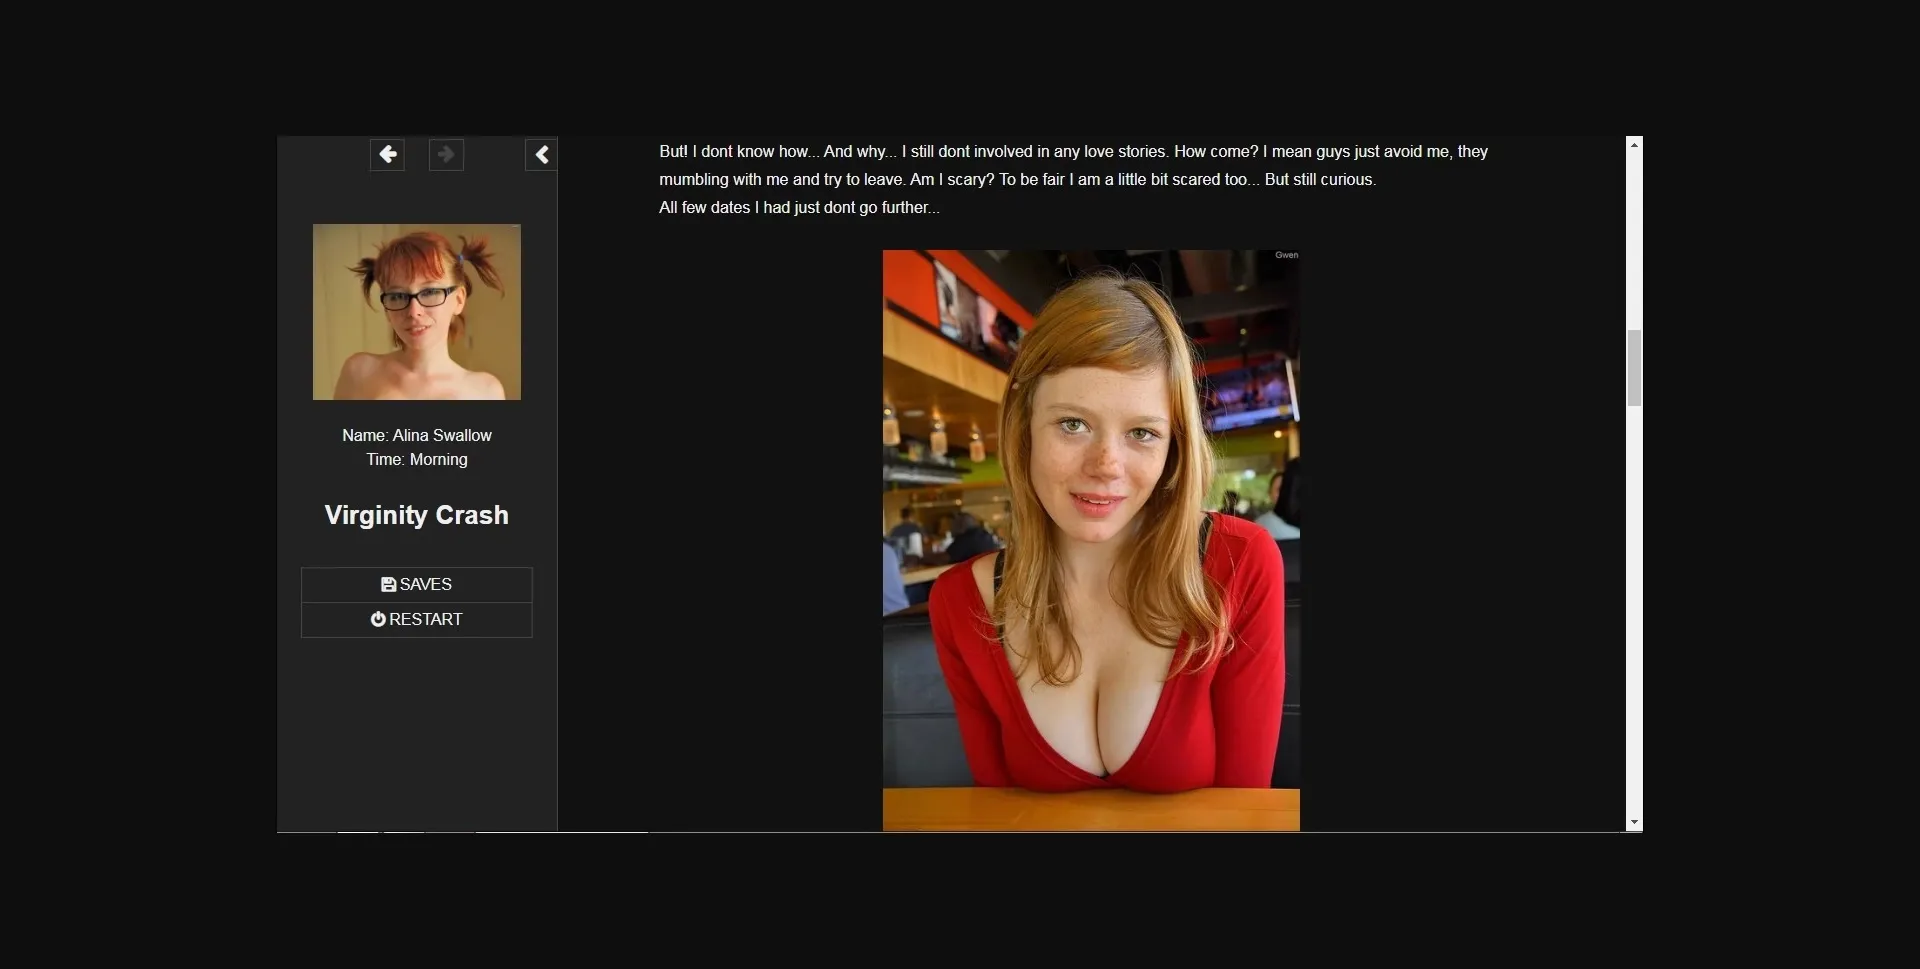
Task: Collapse the sidebar with the chevron toggle
Action: [x=541, y=155]
